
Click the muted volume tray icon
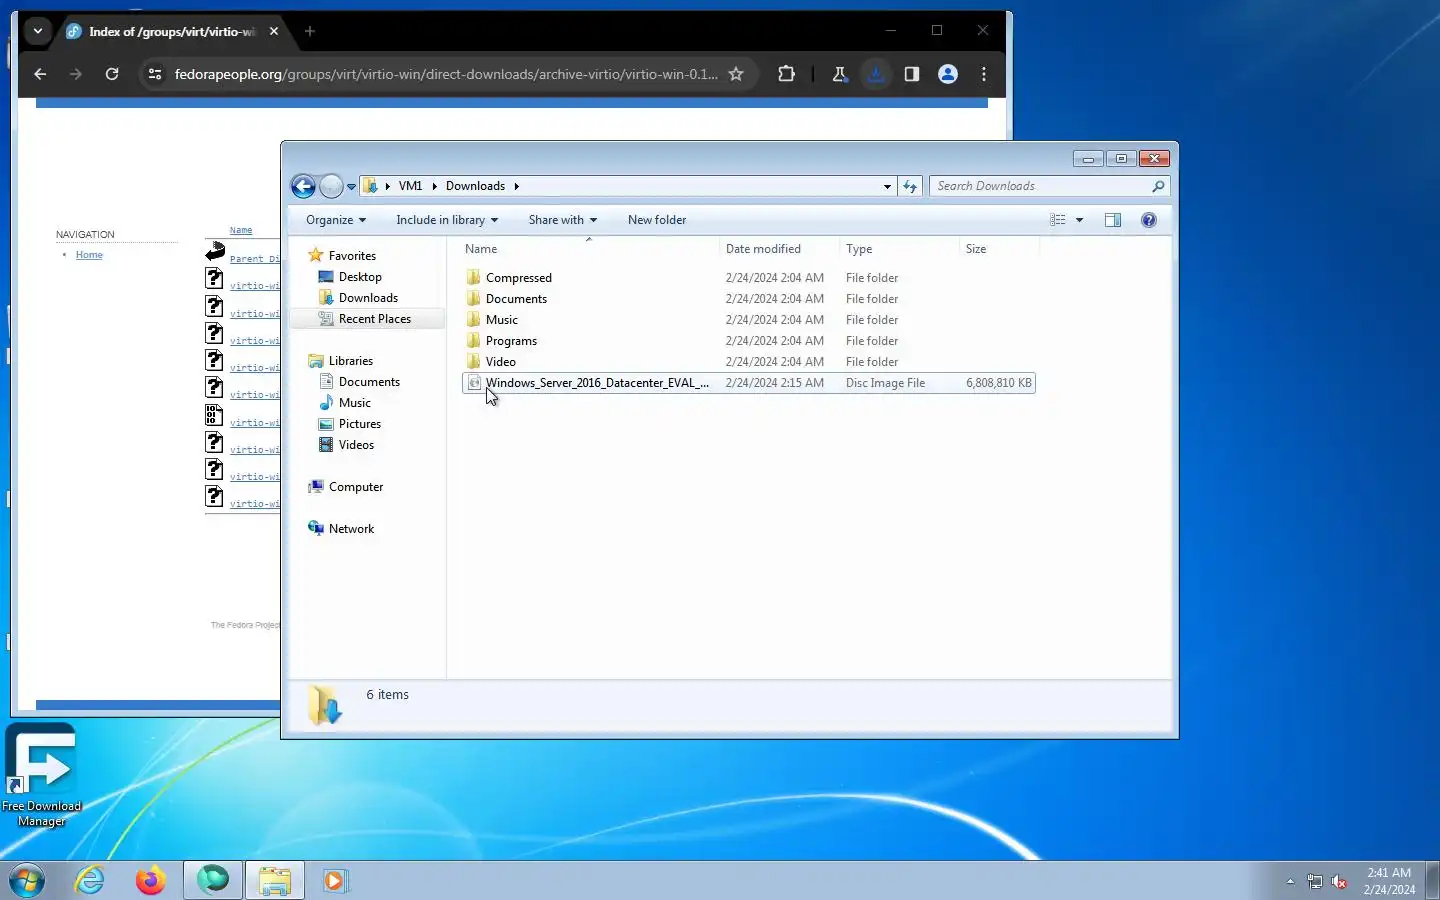(1340, 881)
